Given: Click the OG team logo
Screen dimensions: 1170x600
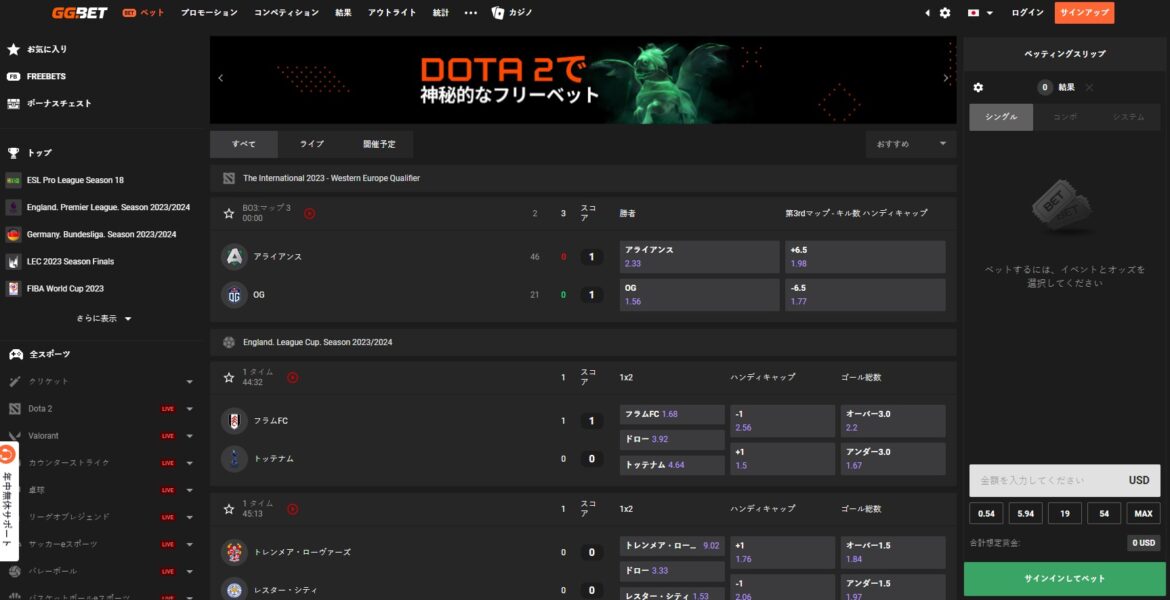Looking at the screenshot, I should coord(234,295).
